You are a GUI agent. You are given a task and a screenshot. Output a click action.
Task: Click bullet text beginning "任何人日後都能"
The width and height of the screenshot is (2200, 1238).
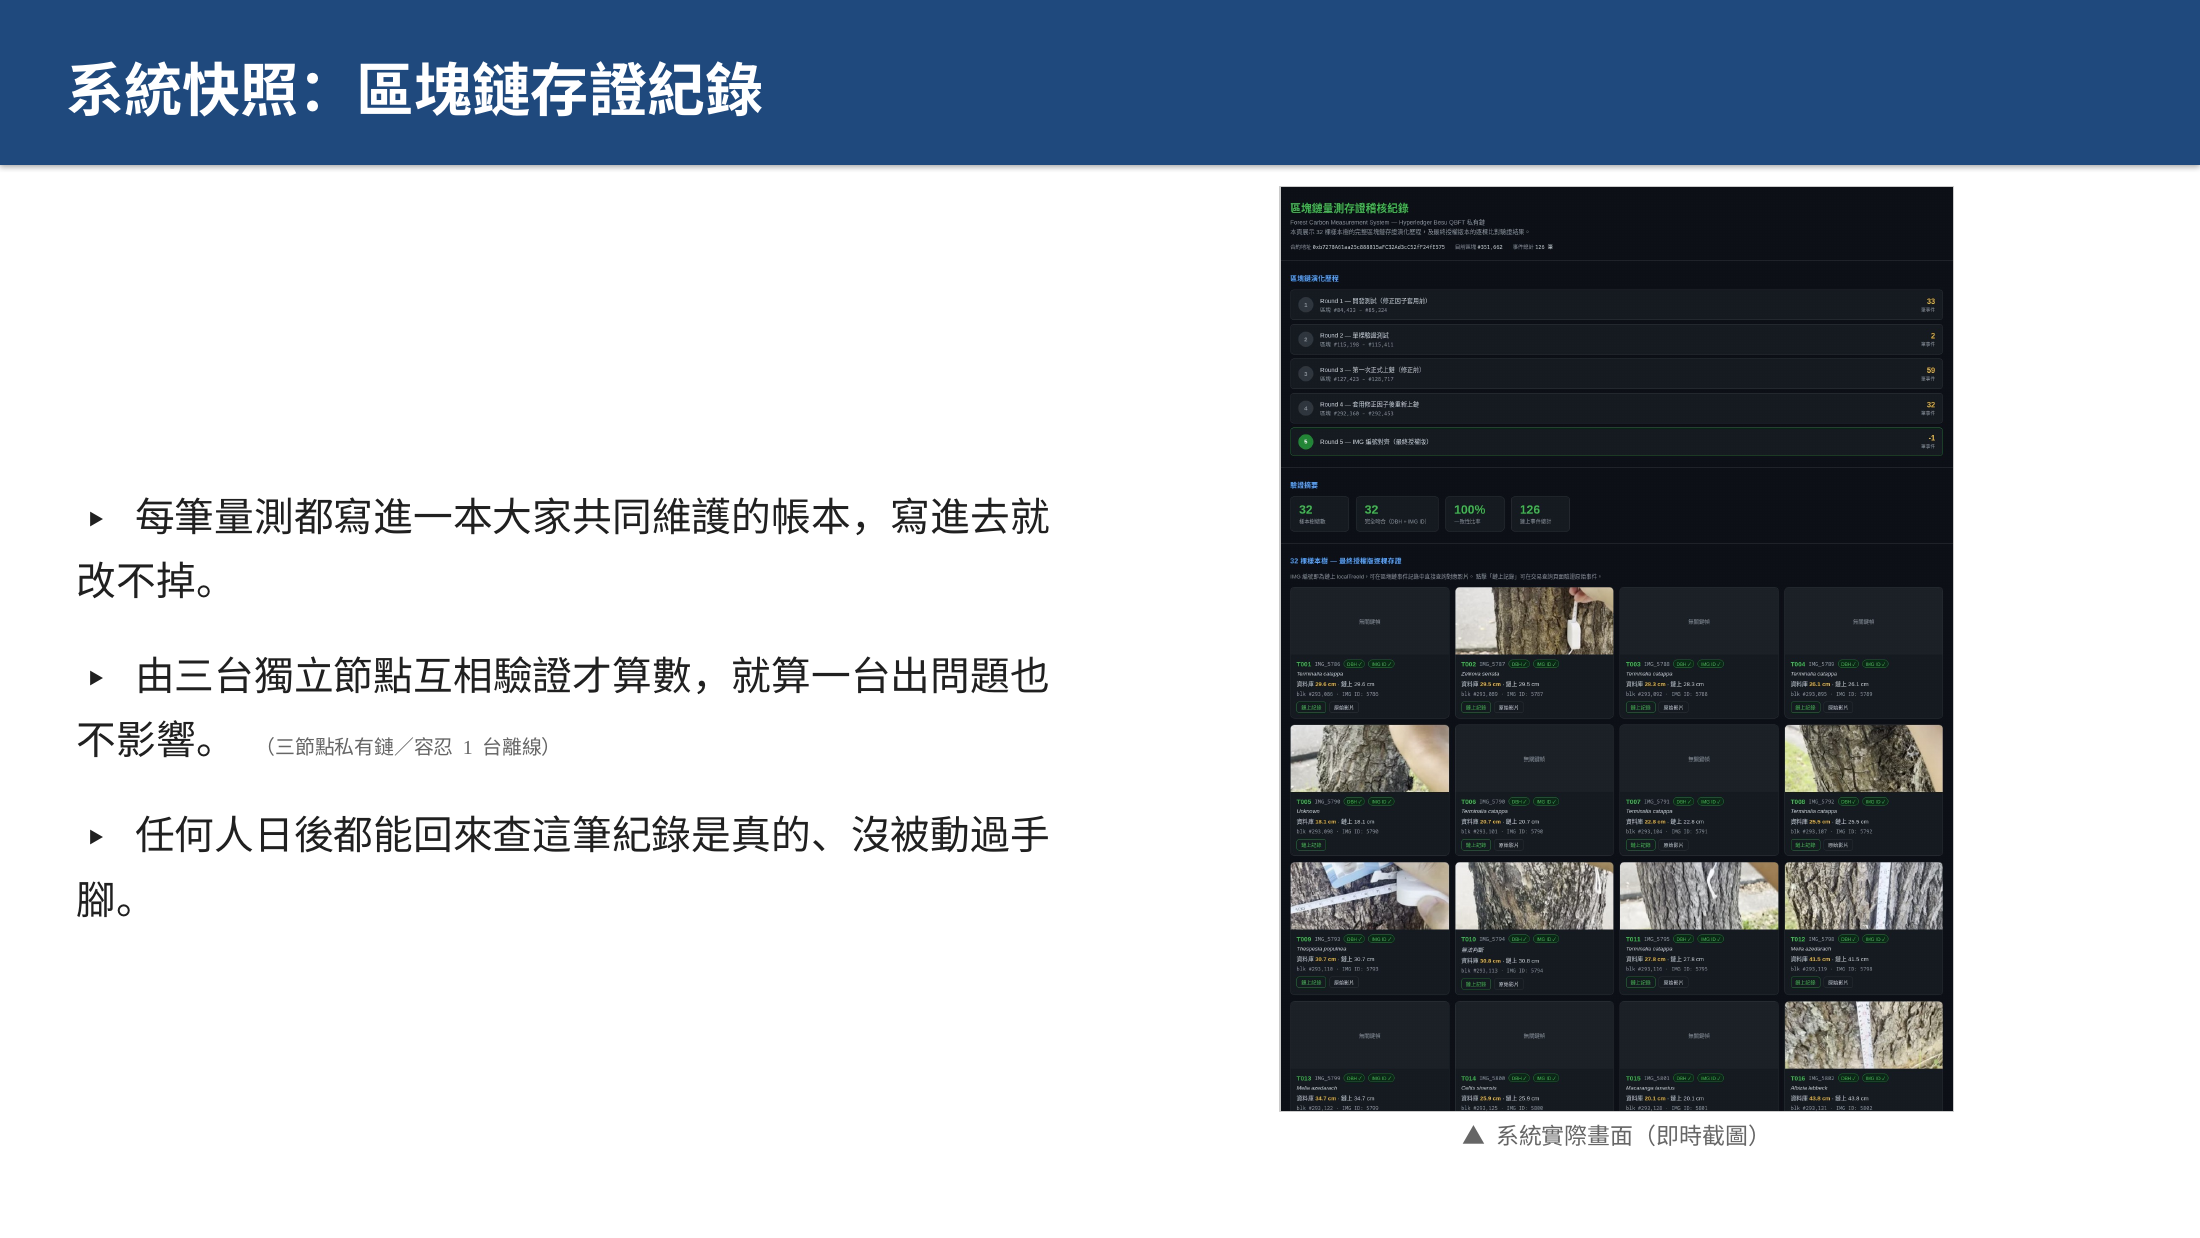pyautogui.click(x=563, y=867)
